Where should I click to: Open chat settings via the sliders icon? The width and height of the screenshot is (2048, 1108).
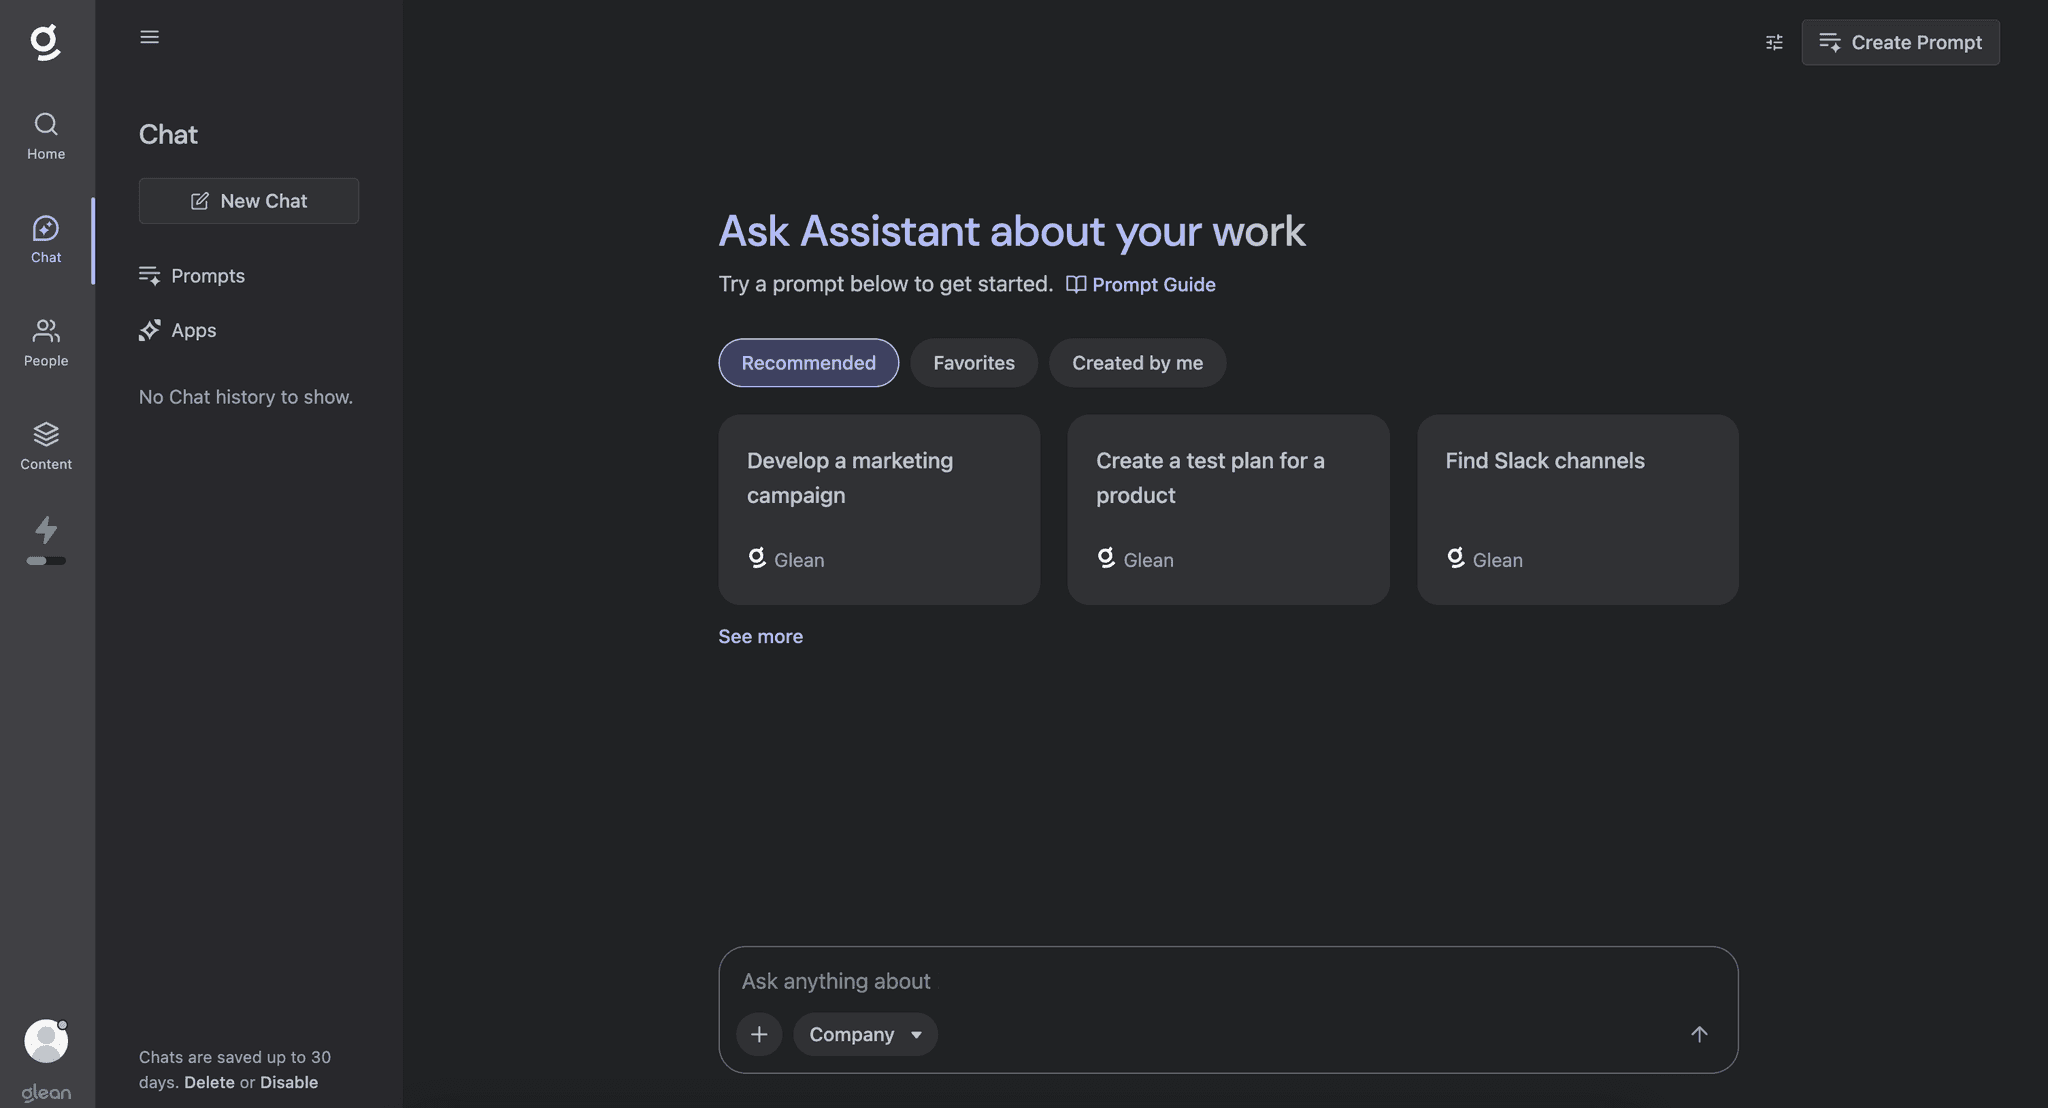[x=1773, y=42]
